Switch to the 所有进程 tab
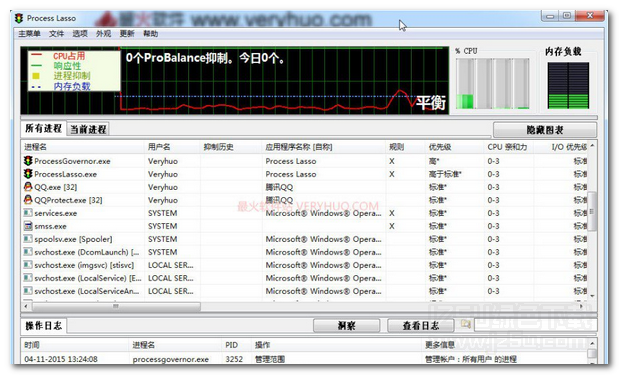The width and height of the screenshot is (619, 375). 43,128
